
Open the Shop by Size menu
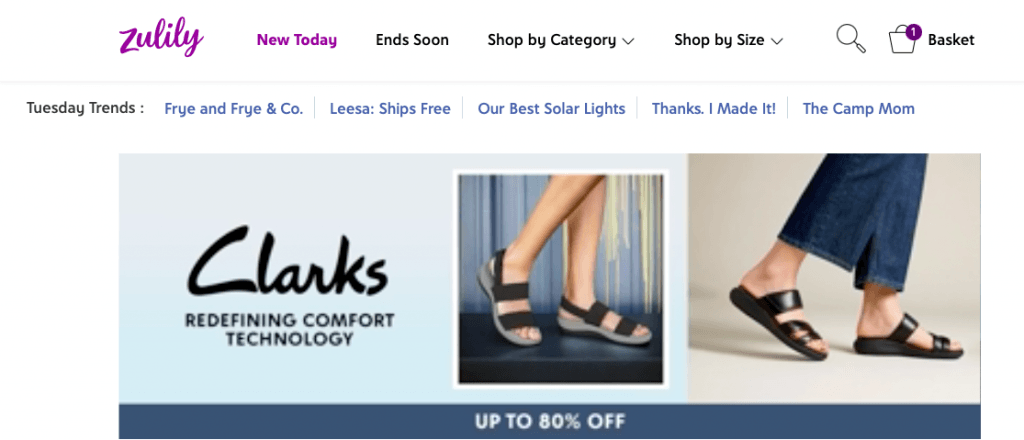pos(728,40)
